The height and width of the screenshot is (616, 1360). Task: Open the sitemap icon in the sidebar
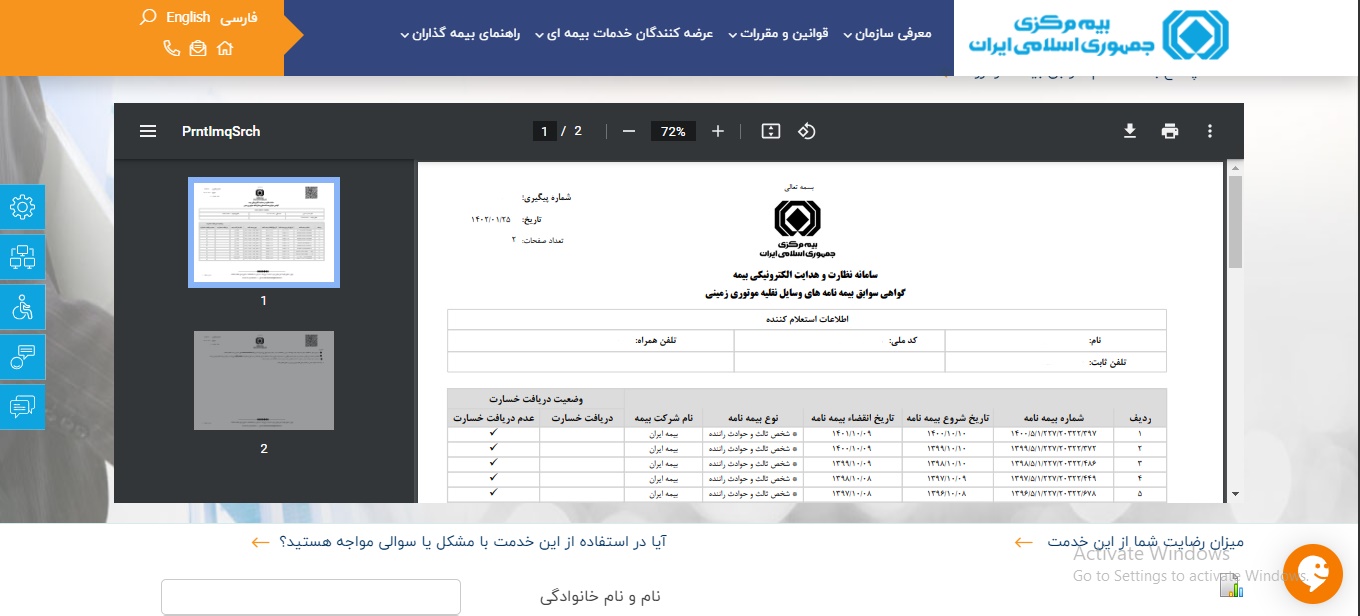click(21, 257)
